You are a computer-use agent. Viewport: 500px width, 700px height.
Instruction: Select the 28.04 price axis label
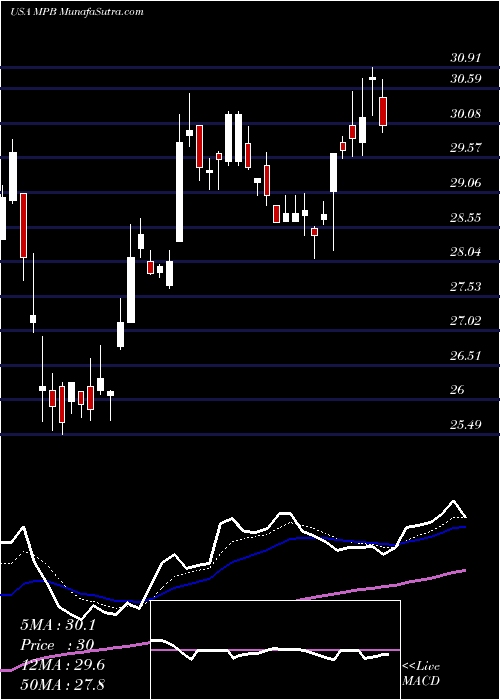click(x=466, y=252)
